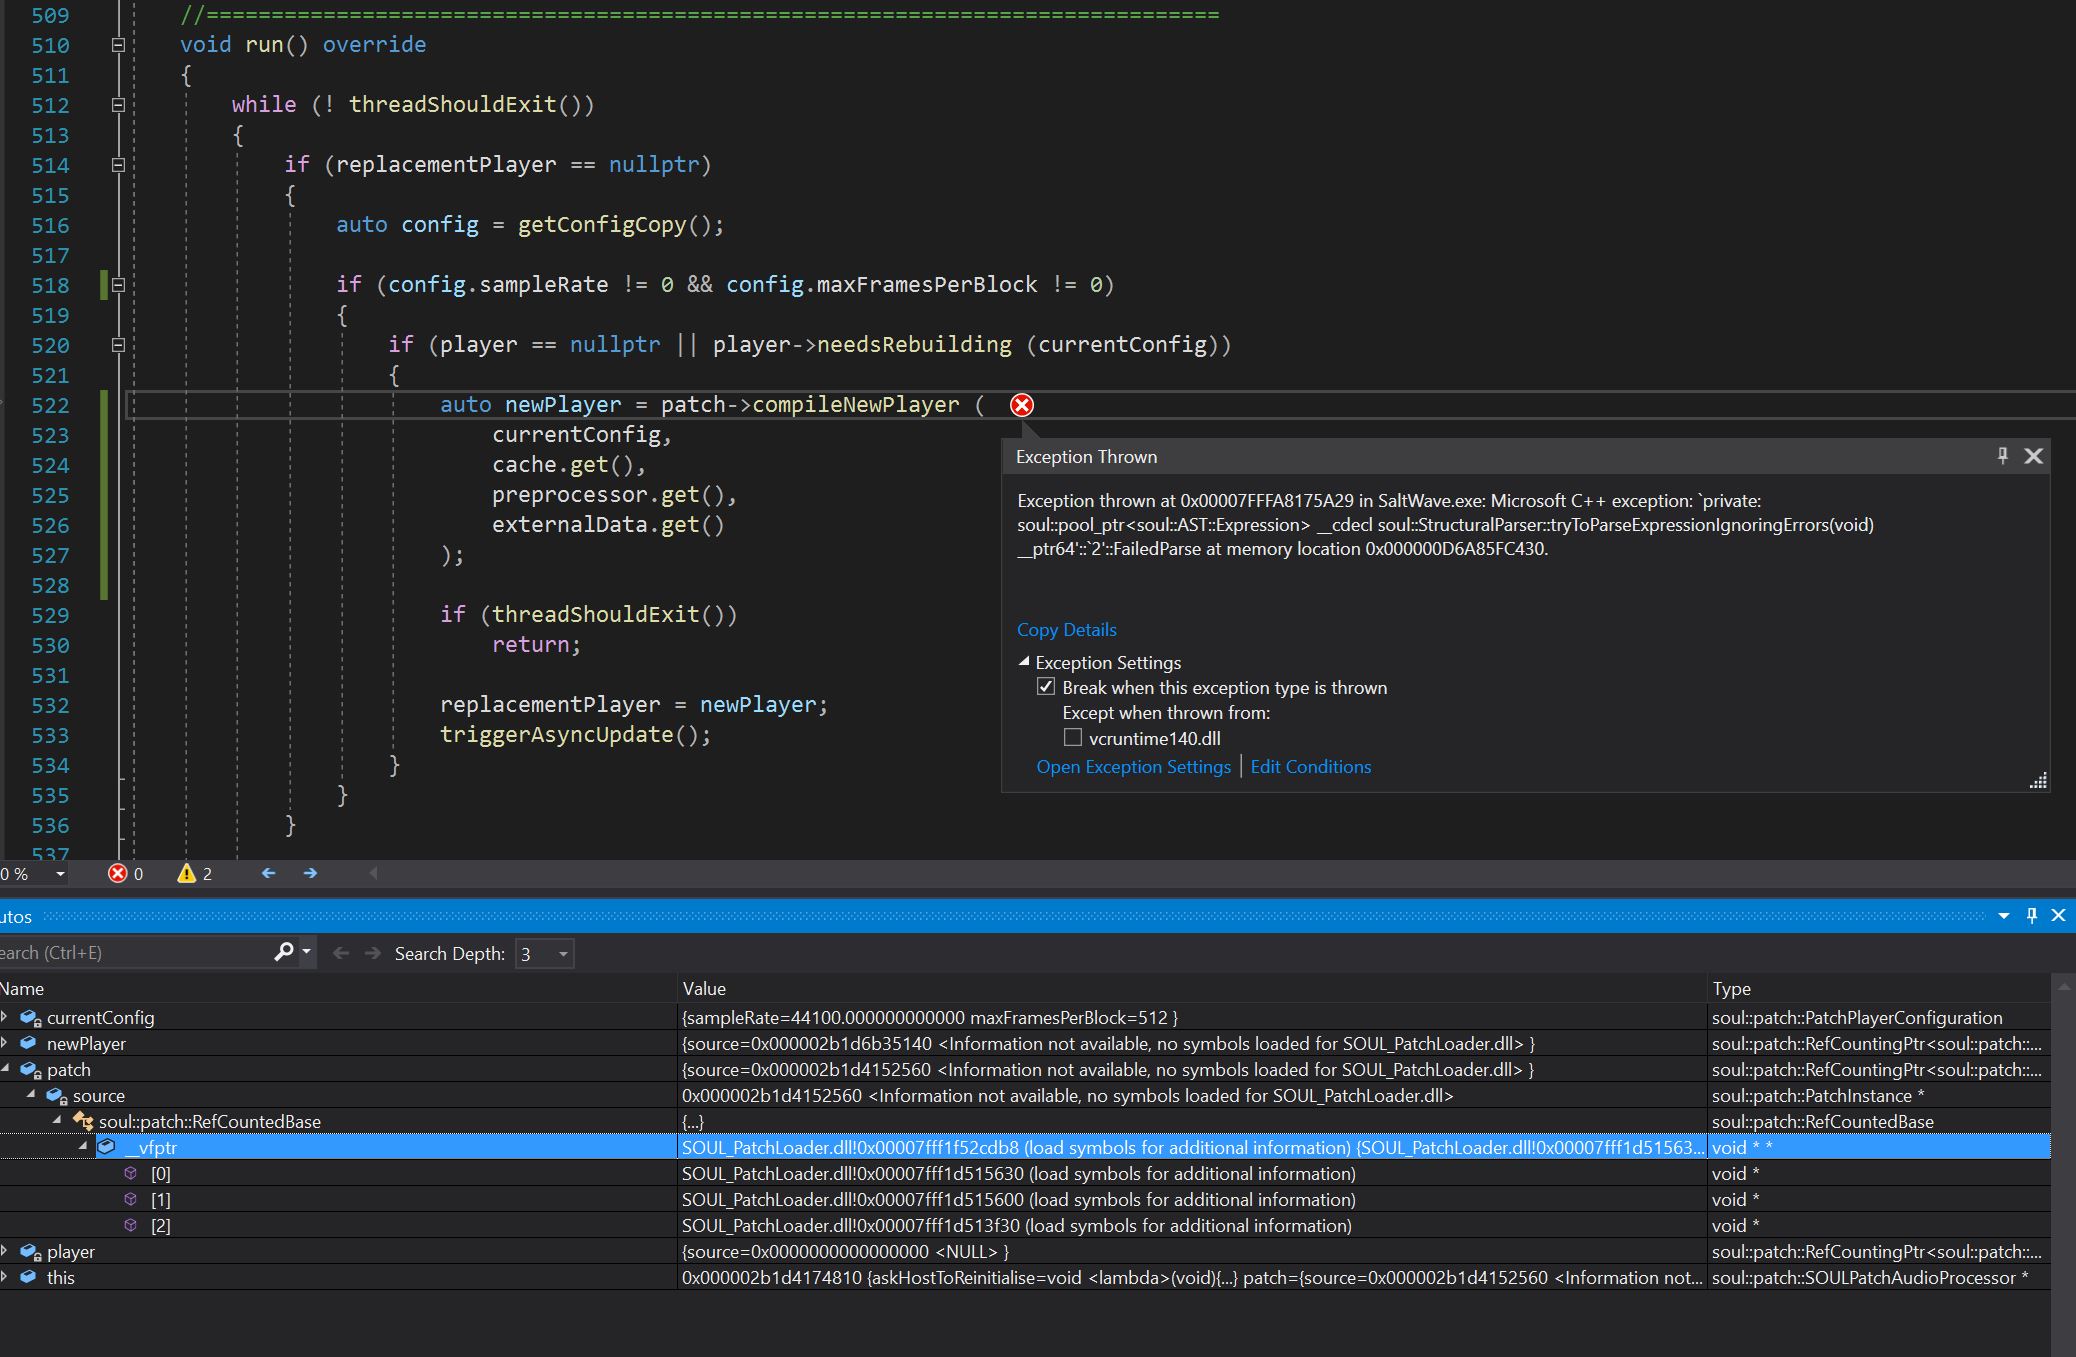This screenshot has width=2076, height=1357.
Task: Close the Exception Thrown popup
Action: point(2033,456)
